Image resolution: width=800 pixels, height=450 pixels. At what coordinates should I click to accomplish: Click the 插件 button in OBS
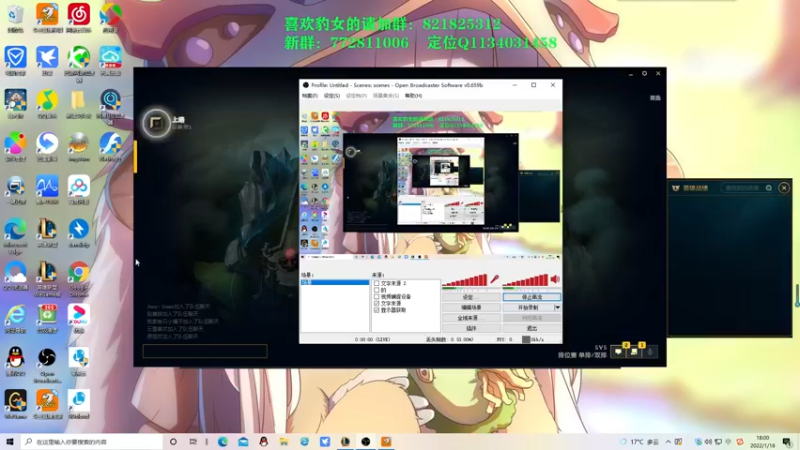(x=471, y=329)
